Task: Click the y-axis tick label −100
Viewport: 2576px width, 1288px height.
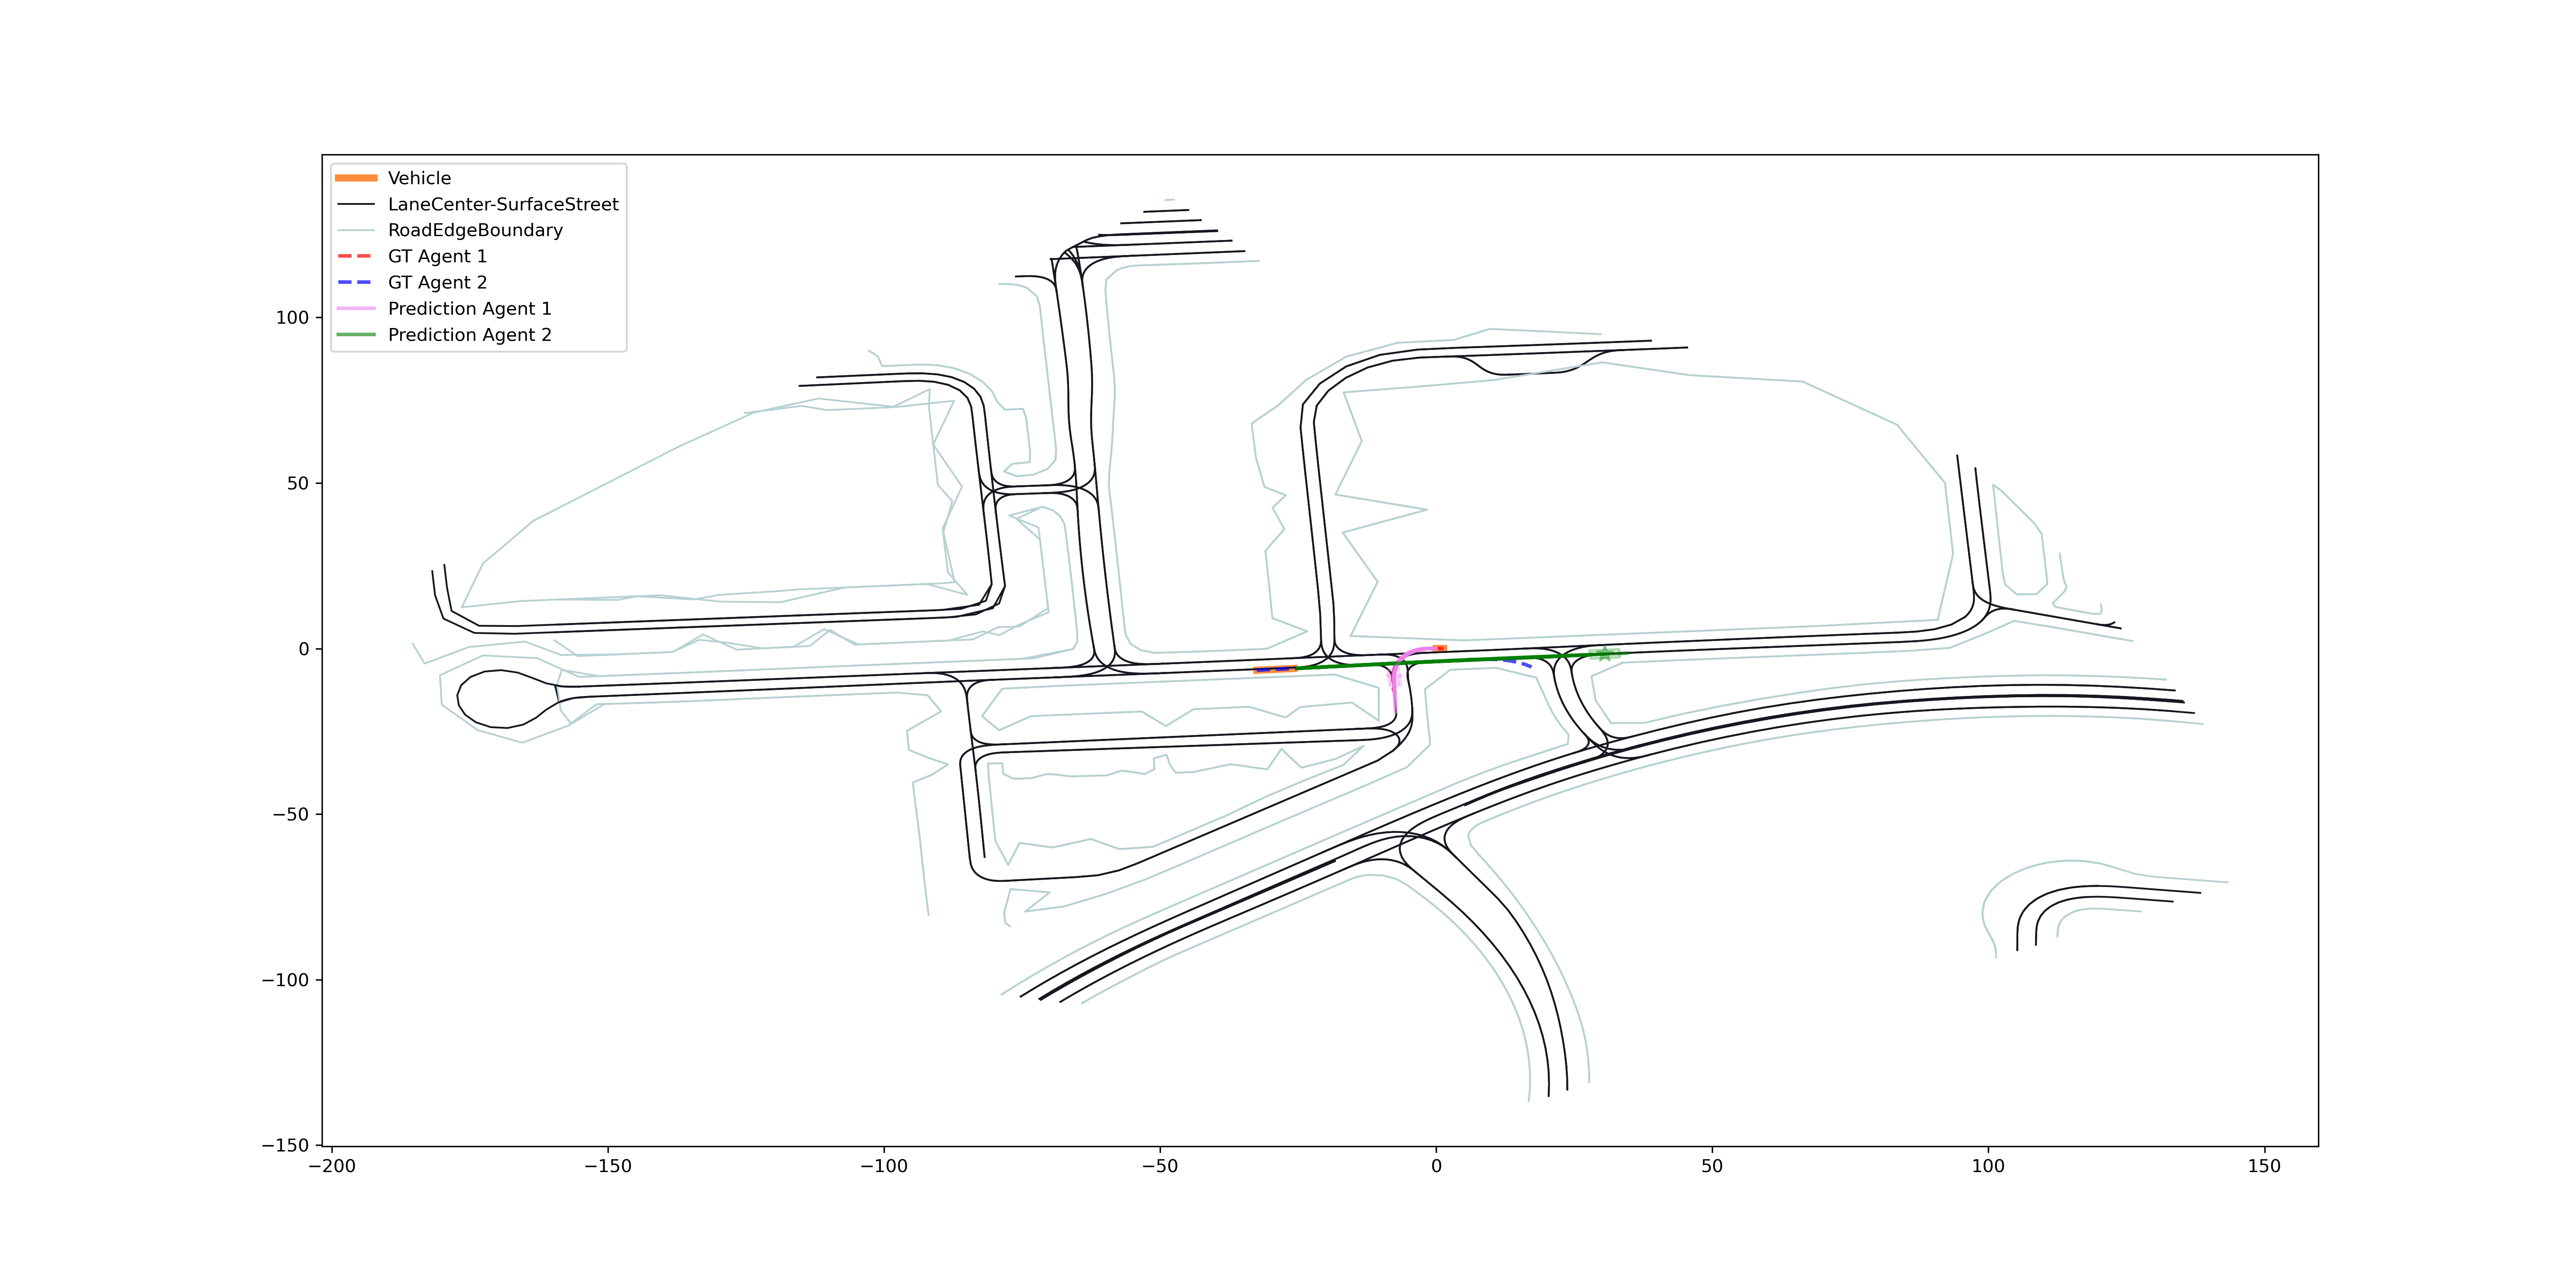Action: 285,980
